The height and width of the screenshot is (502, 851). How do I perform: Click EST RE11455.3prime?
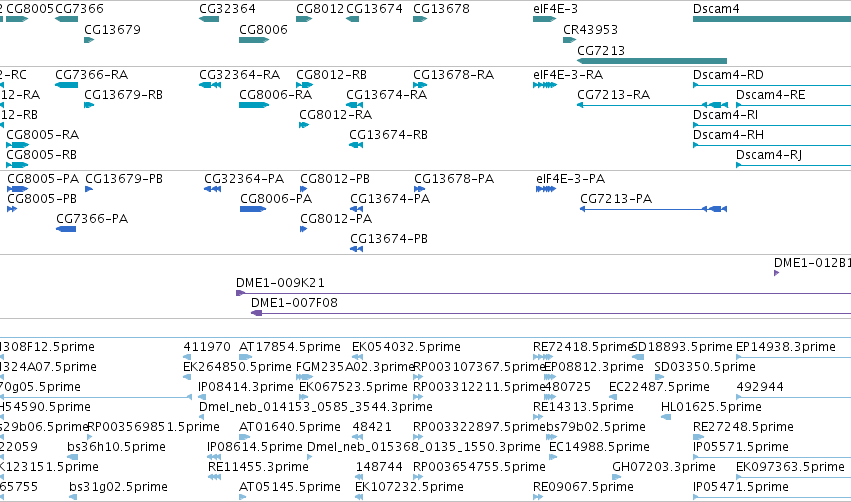(x=258, y=467)
